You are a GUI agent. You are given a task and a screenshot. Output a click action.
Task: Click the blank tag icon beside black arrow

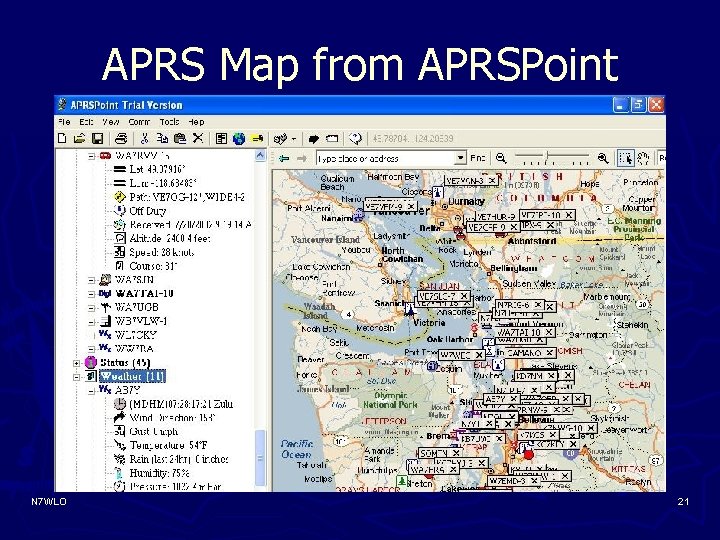coord(332,138)
